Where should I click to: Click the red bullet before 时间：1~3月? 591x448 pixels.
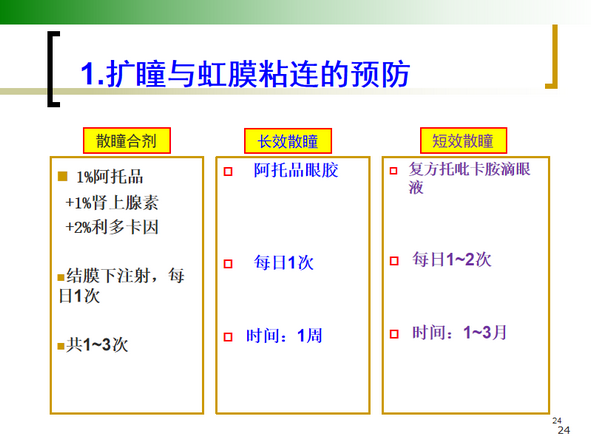point(394,334)
